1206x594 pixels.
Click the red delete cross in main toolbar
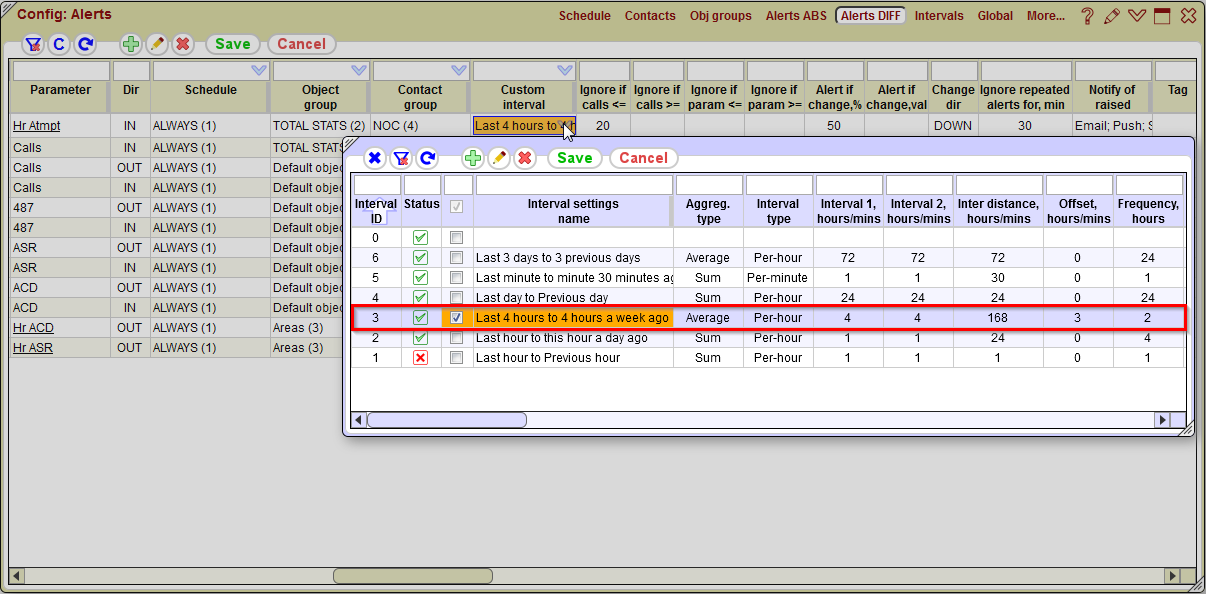pyautogui.click(x=183, y=43)
